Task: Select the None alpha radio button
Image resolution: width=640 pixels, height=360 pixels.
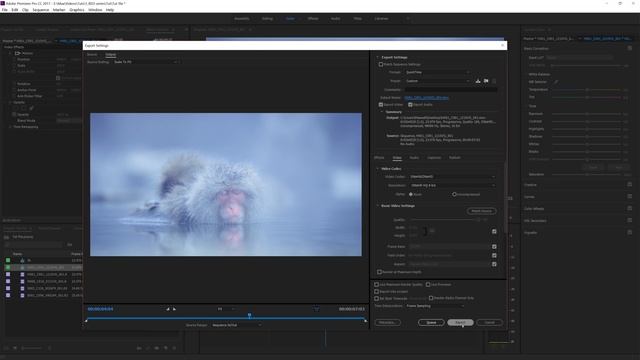Action: (x=411, y=194)
